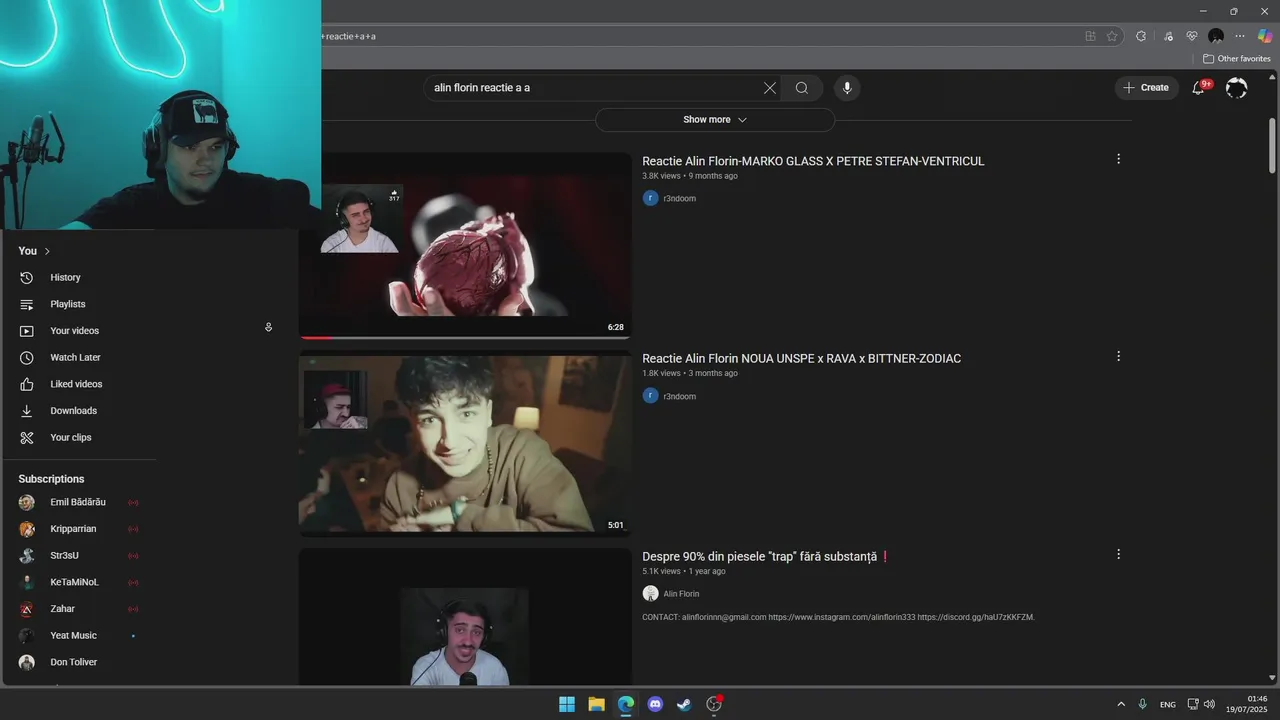Launch Copilot from the Edge toolbar

pyautogui.click(x=1265, y=36)
